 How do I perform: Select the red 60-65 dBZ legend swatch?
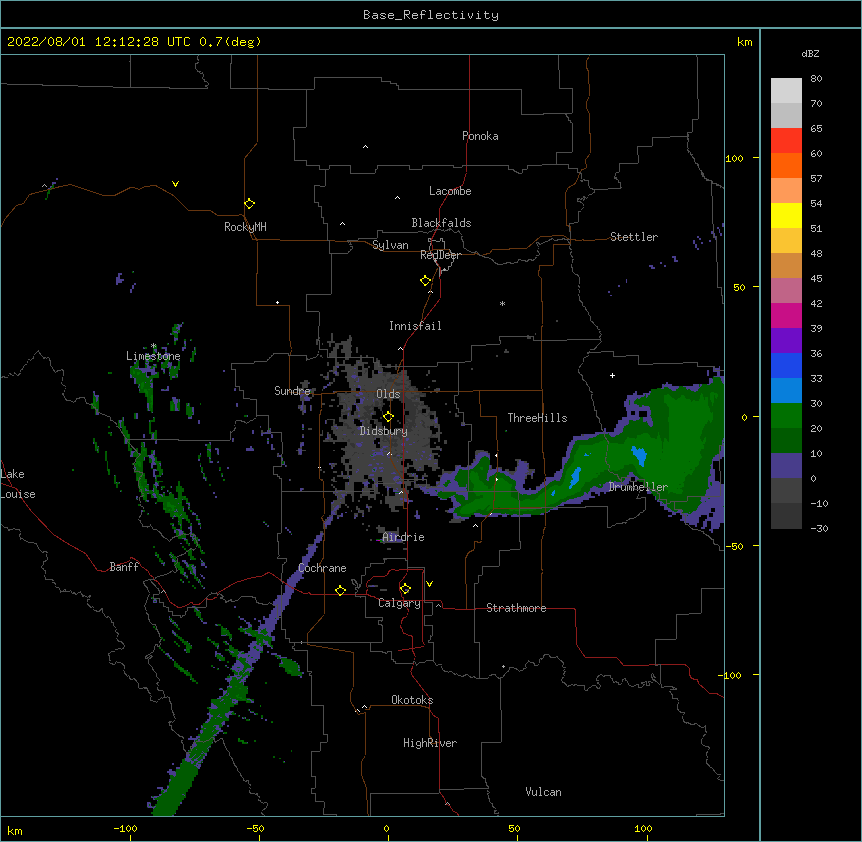tap(786, 141)
